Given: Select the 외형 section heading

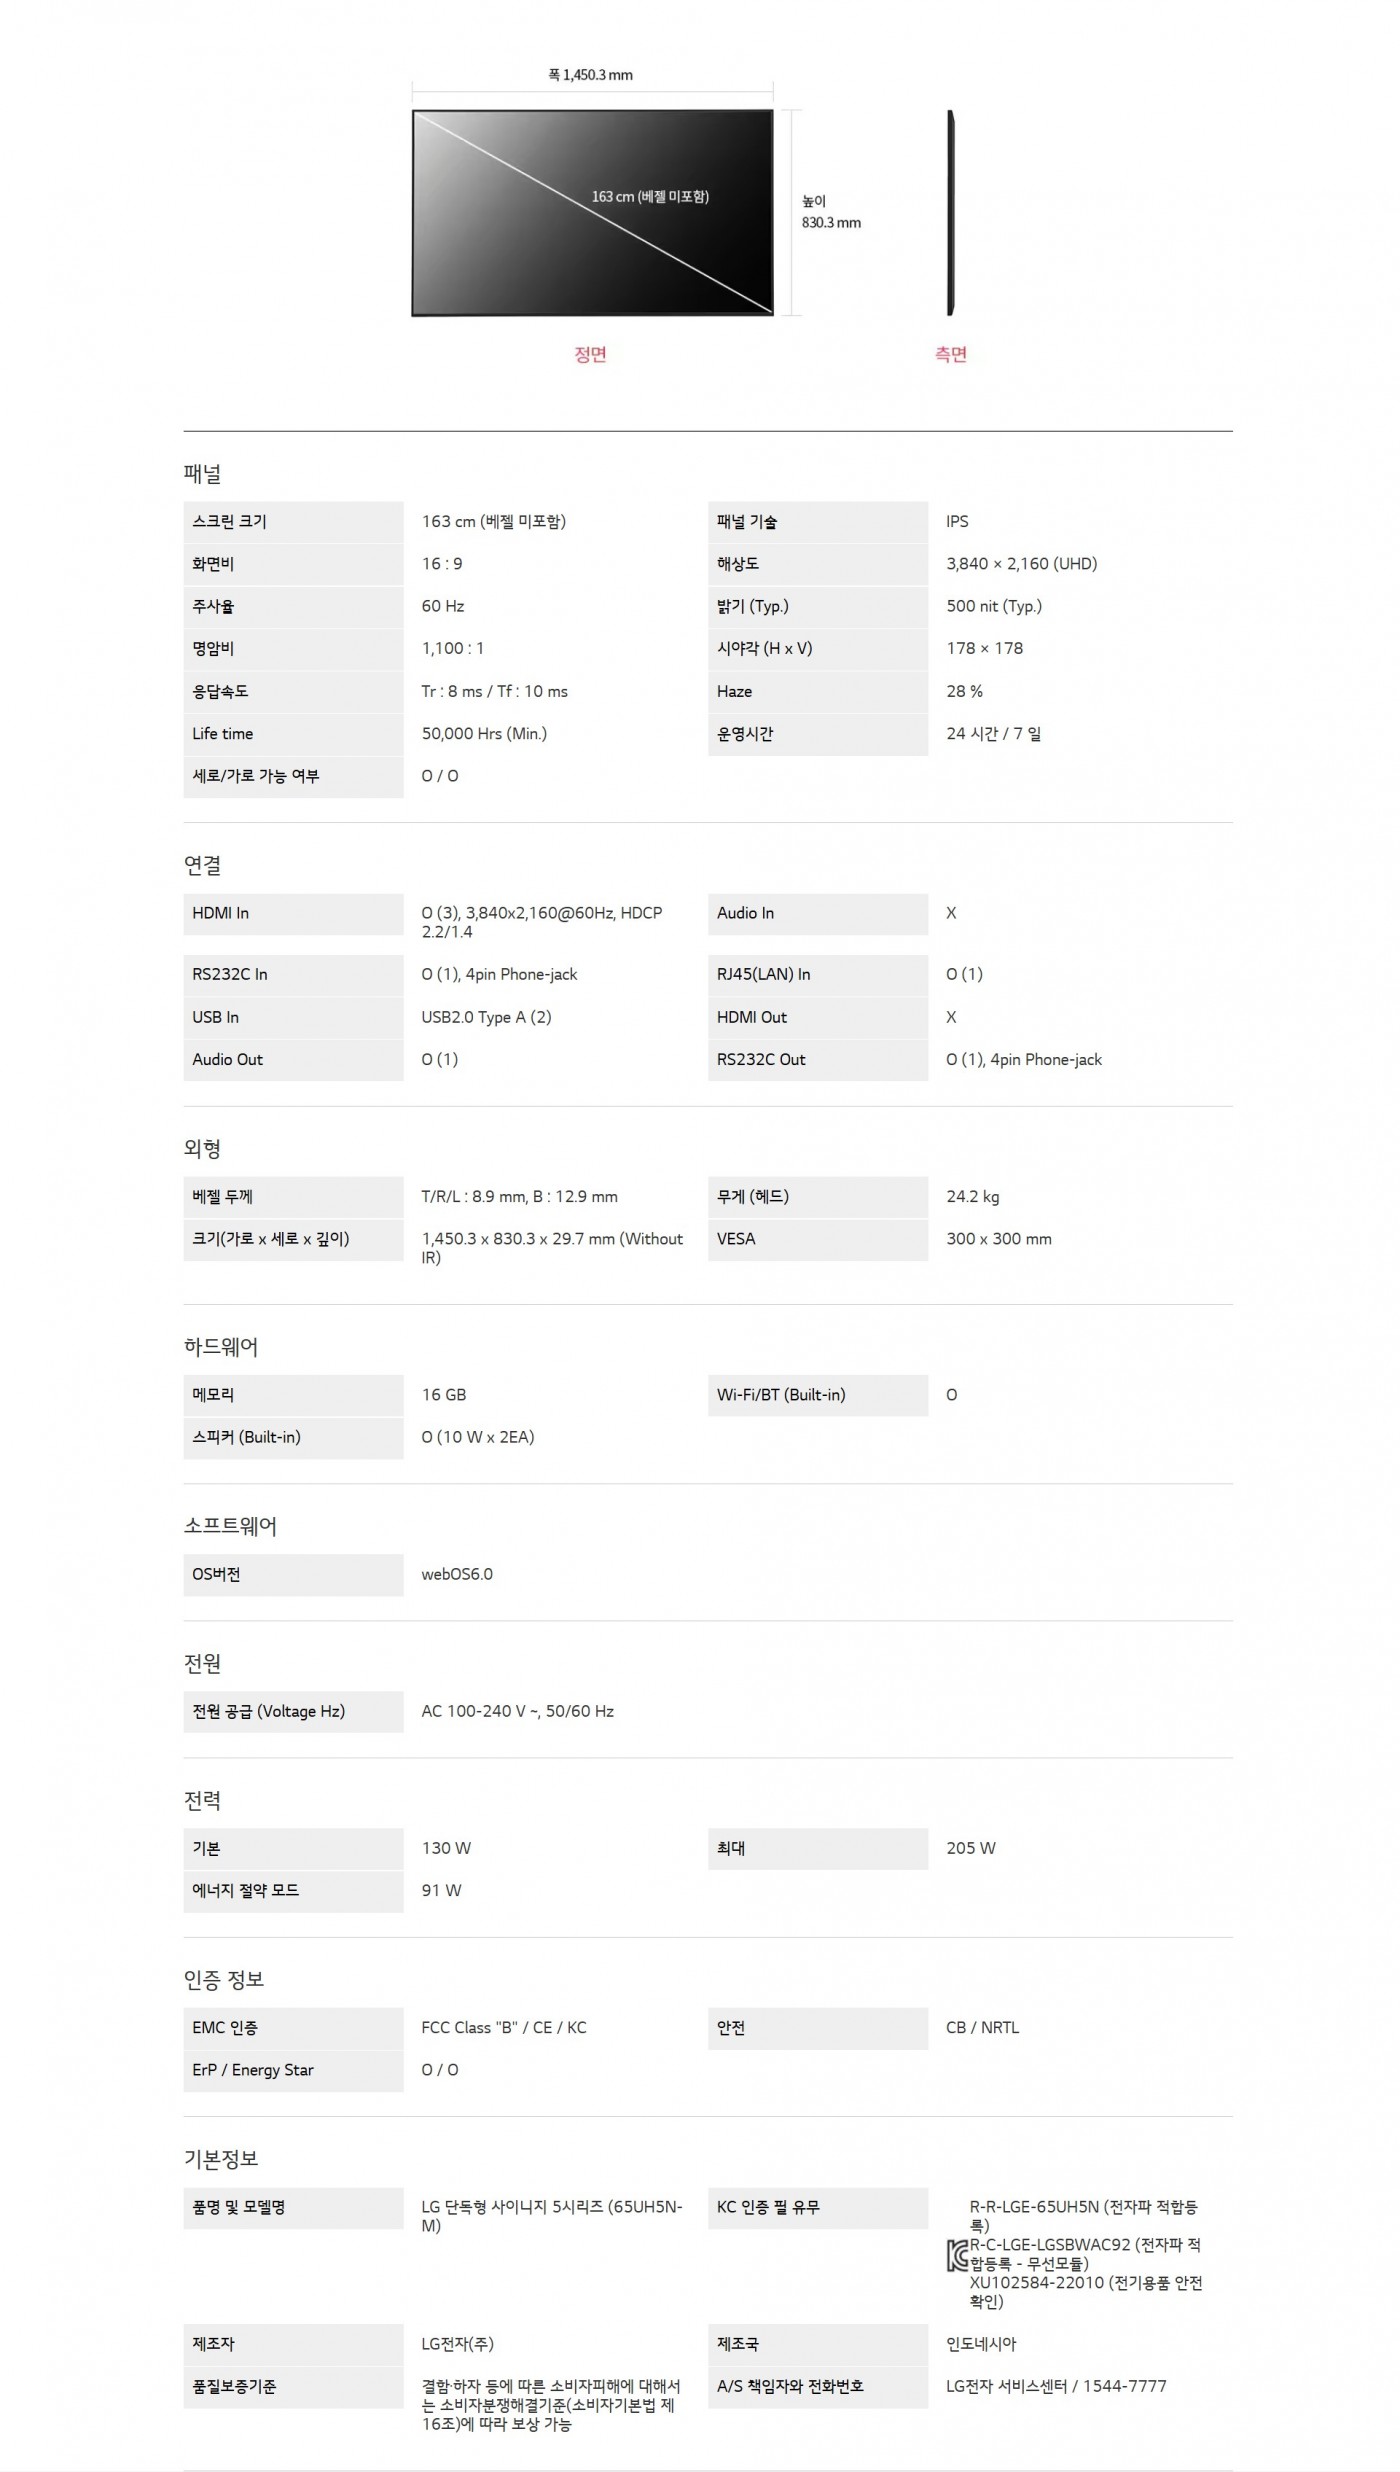Looking at the screenshot, I should (x=203, y=1149).
